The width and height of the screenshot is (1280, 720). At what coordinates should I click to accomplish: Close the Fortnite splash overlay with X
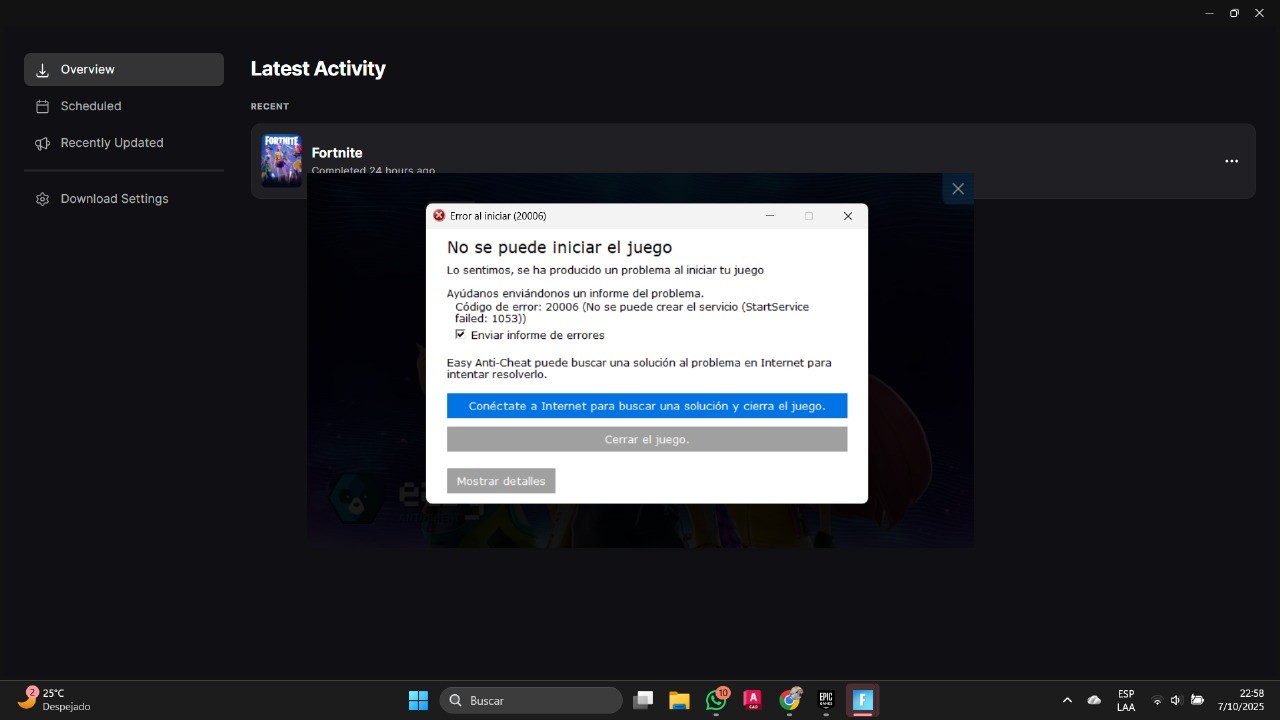pyautogui.click(x=958, y=189)
